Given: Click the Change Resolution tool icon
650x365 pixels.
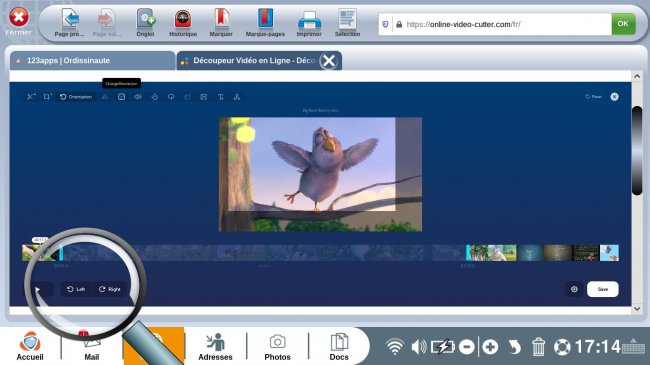Looking at the screenshot, I should point(121,97).
